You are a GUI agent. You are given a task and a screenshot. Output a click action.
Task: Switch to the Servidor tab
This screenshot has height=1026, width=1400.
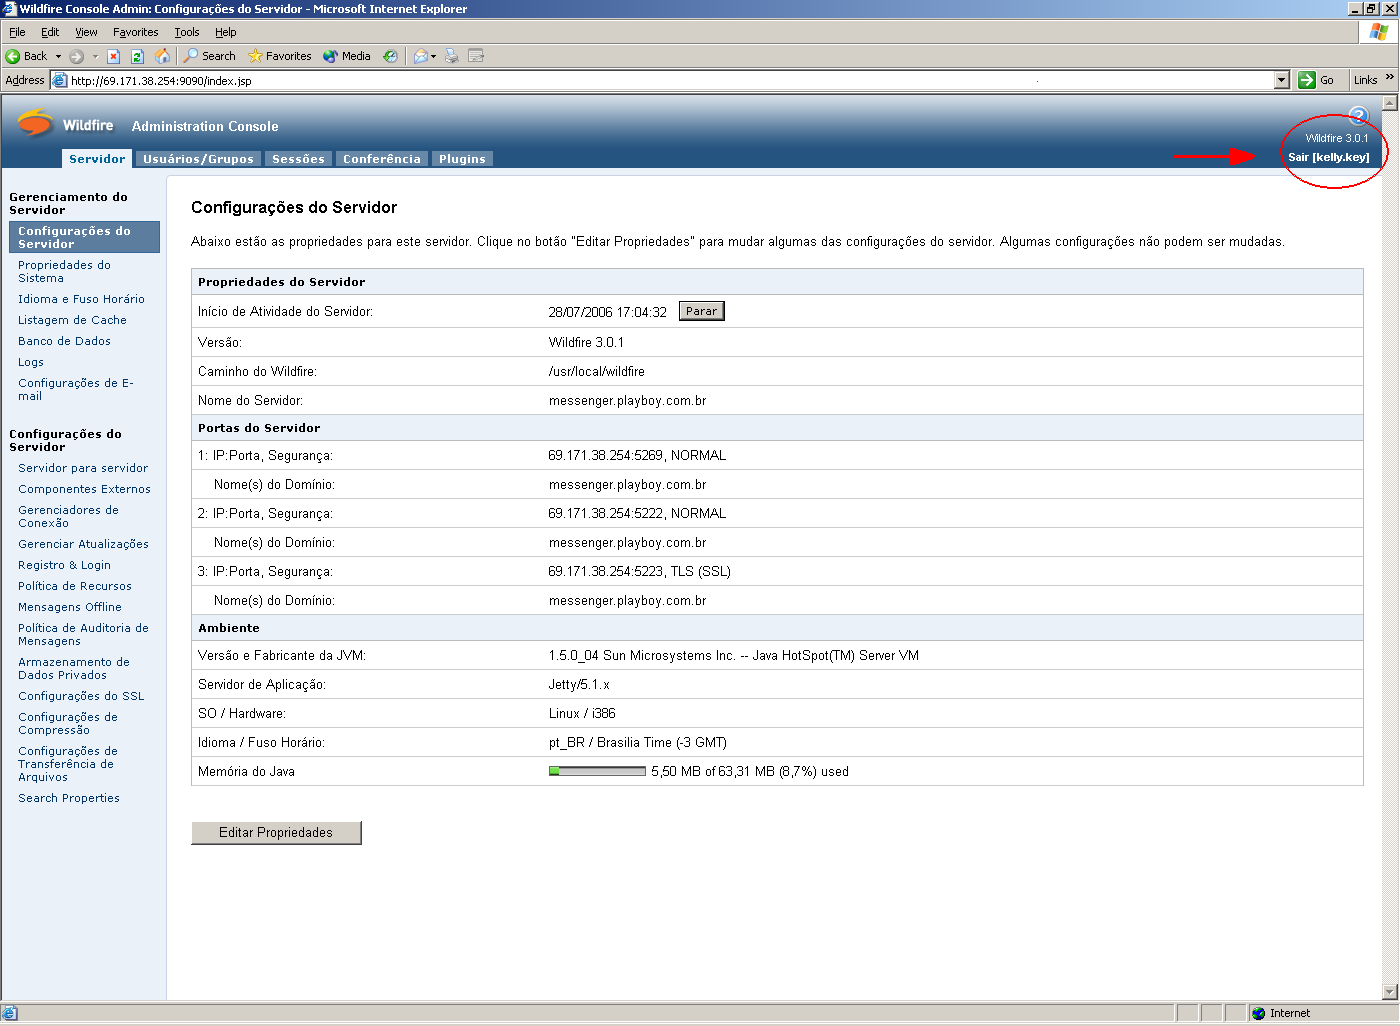[97, 159]
